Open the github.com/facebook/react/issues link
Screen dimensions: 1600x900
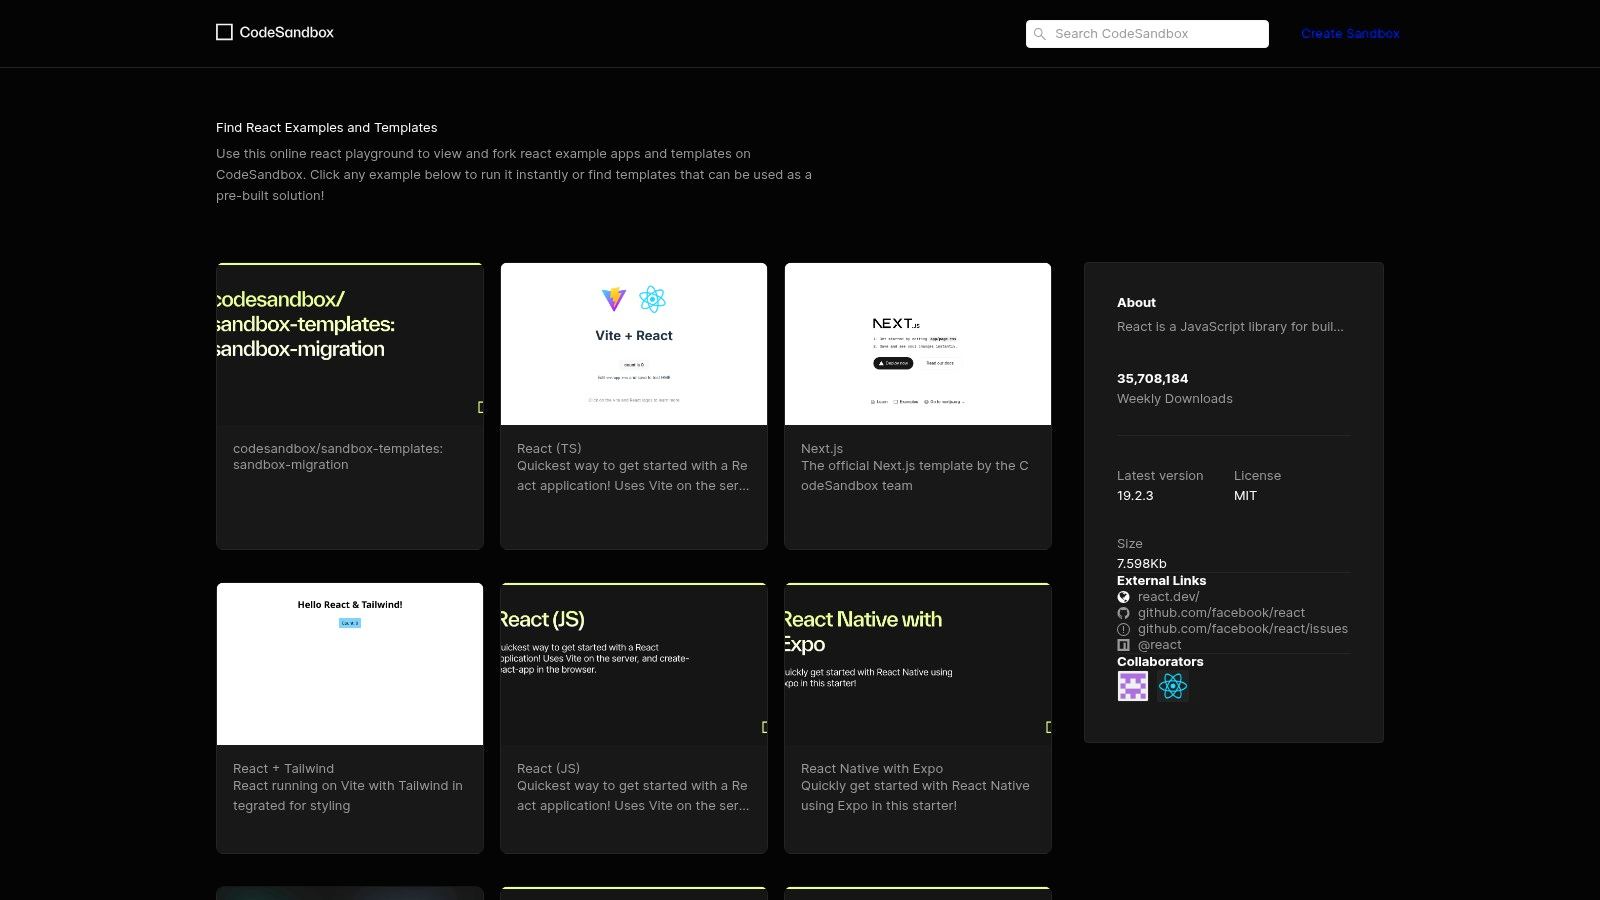[1243, 629]
